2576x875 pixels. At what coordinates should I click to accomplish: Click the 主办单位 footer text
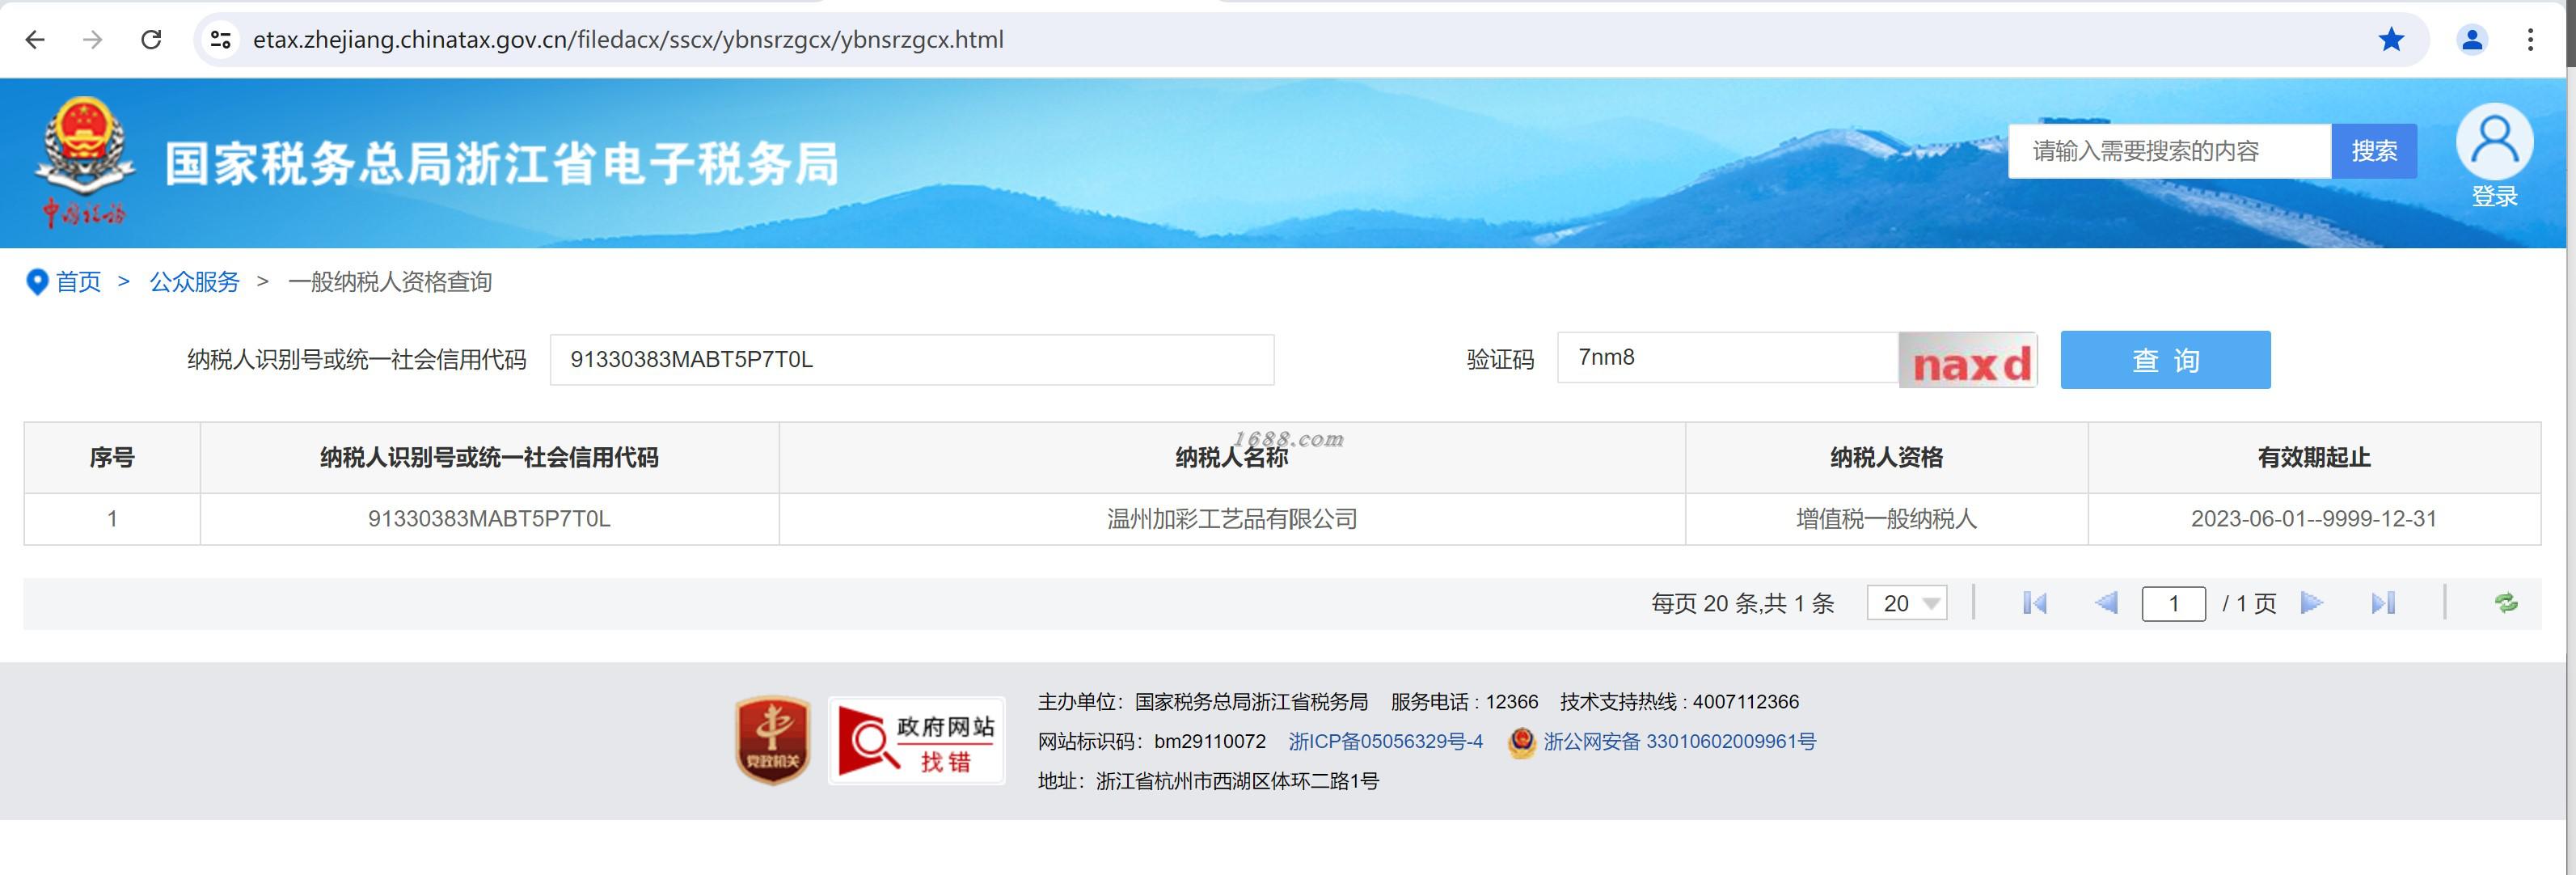tap(1203, 702)
